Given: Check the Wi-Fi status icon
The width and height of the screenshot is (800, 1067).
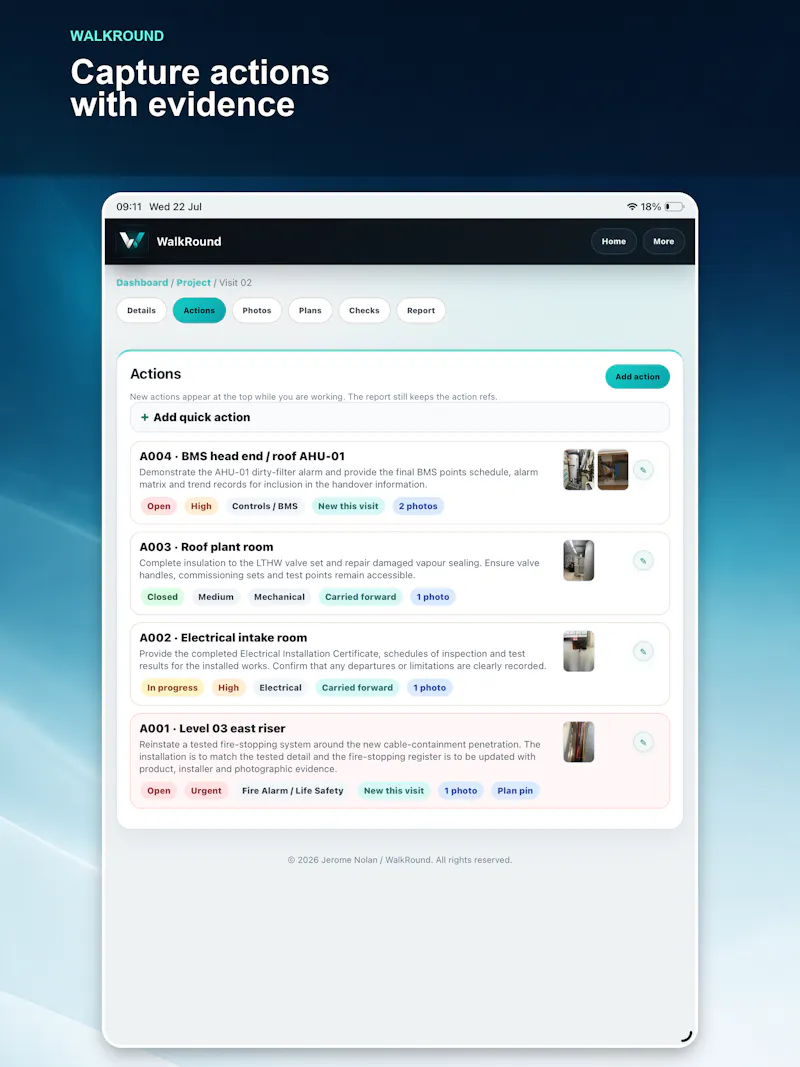Looking at the screenshot, I should (x=632, y=206).
